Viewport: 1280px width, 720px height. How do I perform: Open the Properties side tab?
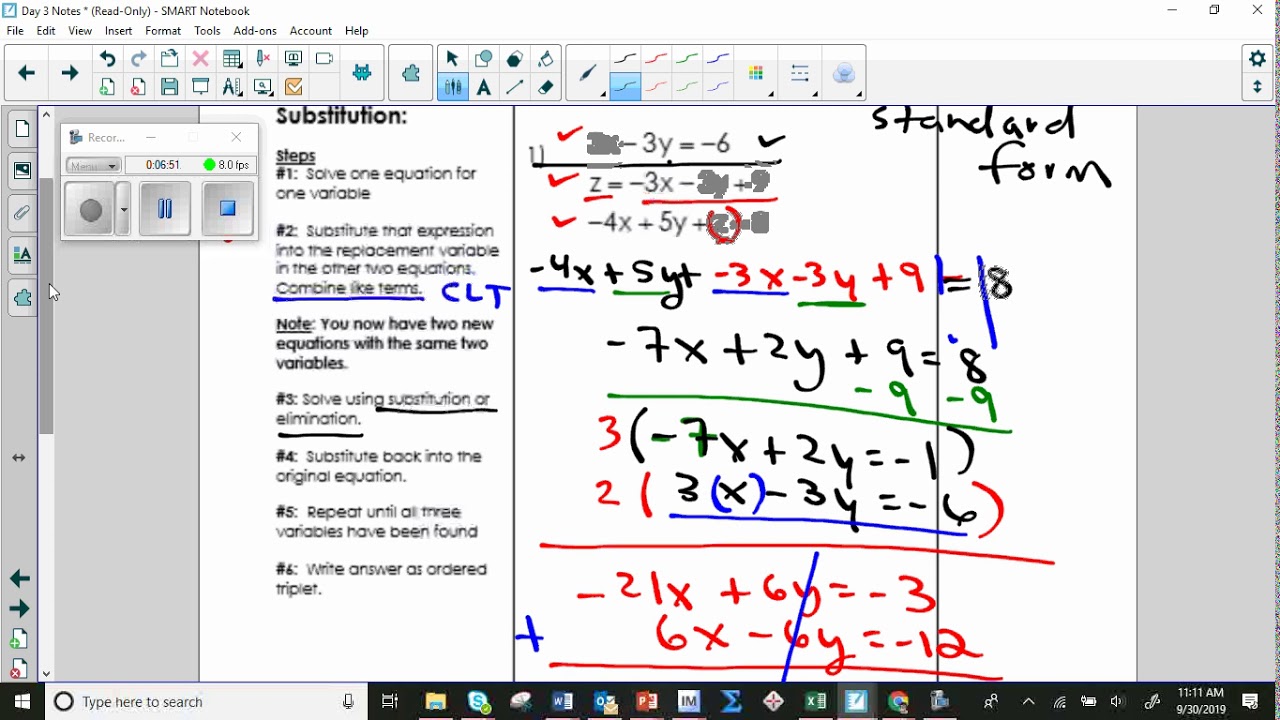click(22, 255)
